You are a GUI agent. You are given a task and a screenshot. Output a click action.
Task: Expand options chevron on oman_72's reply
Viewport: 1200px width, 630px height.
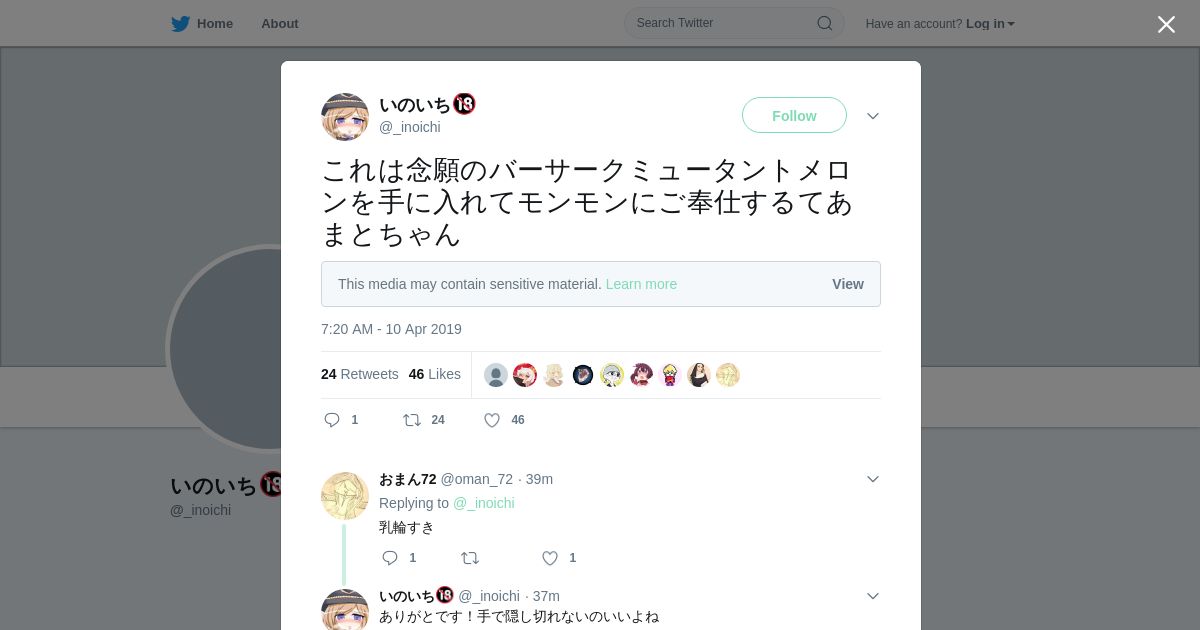873,479
